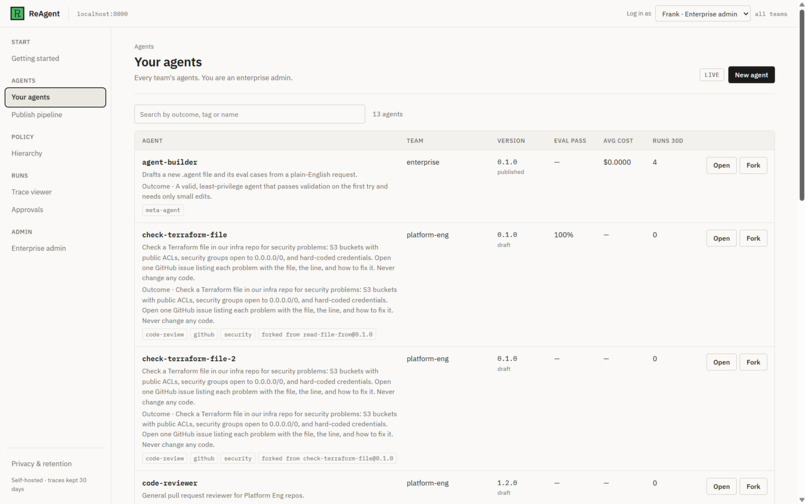Screen dimensions: 806x504
Task: Click the 1.2.0 version of code-reviewer
Action: pos(507,483)
